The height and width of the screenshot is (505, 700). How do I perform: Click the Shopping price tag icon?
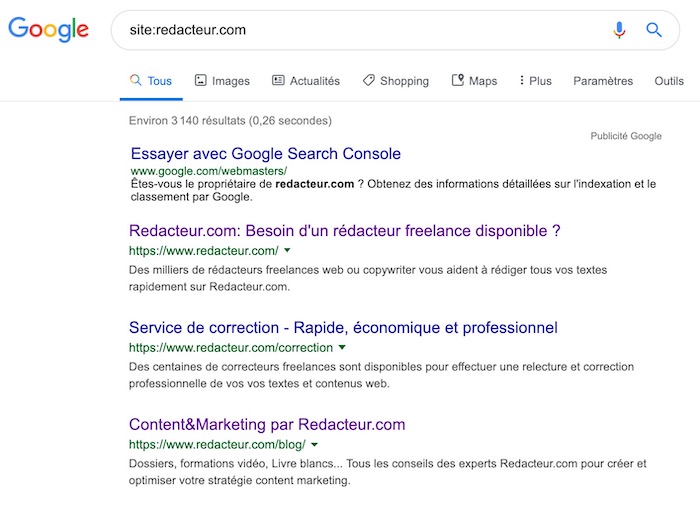click(x=369, y=80)
